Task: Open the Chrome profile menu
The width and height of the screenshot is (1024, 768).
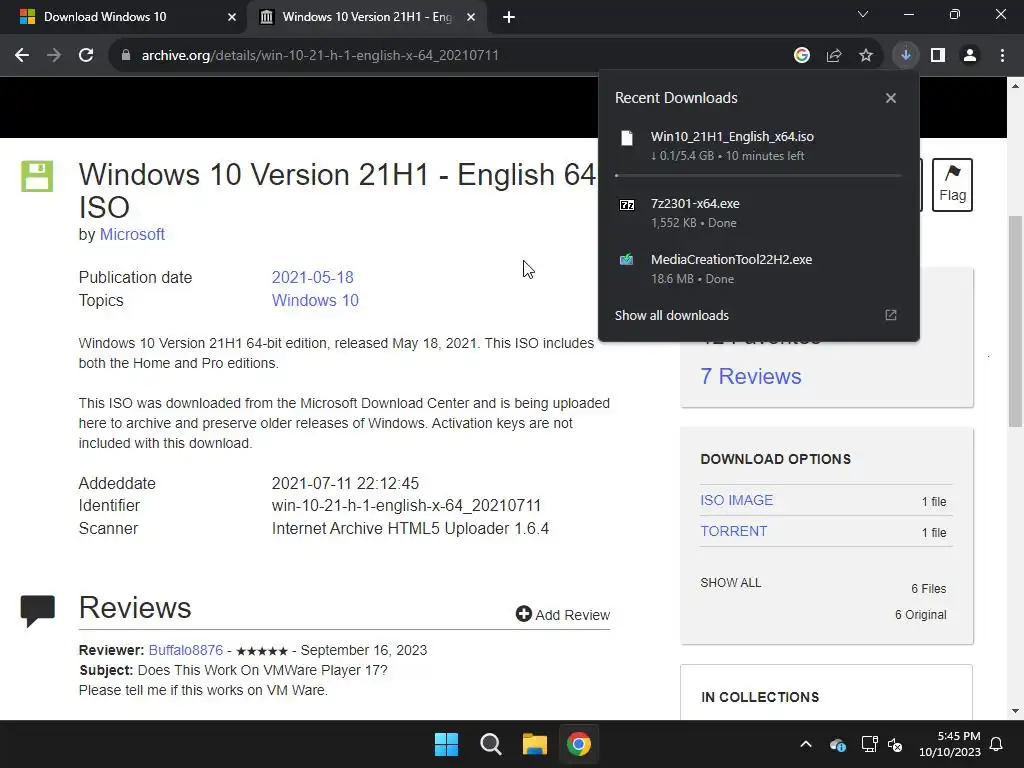Action: tap(970, 56)
